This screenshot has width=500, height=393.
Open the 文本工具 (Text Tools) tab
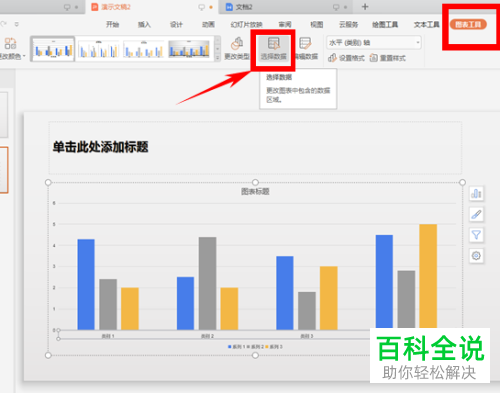(x=427, y=24)
